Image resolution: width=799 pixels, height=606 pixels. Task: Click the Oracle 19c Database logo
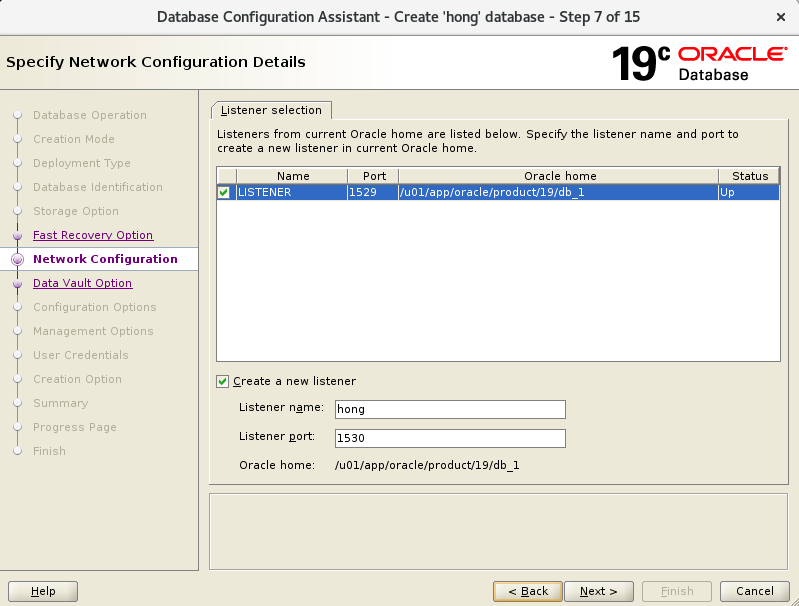click(x=700, y=63)
